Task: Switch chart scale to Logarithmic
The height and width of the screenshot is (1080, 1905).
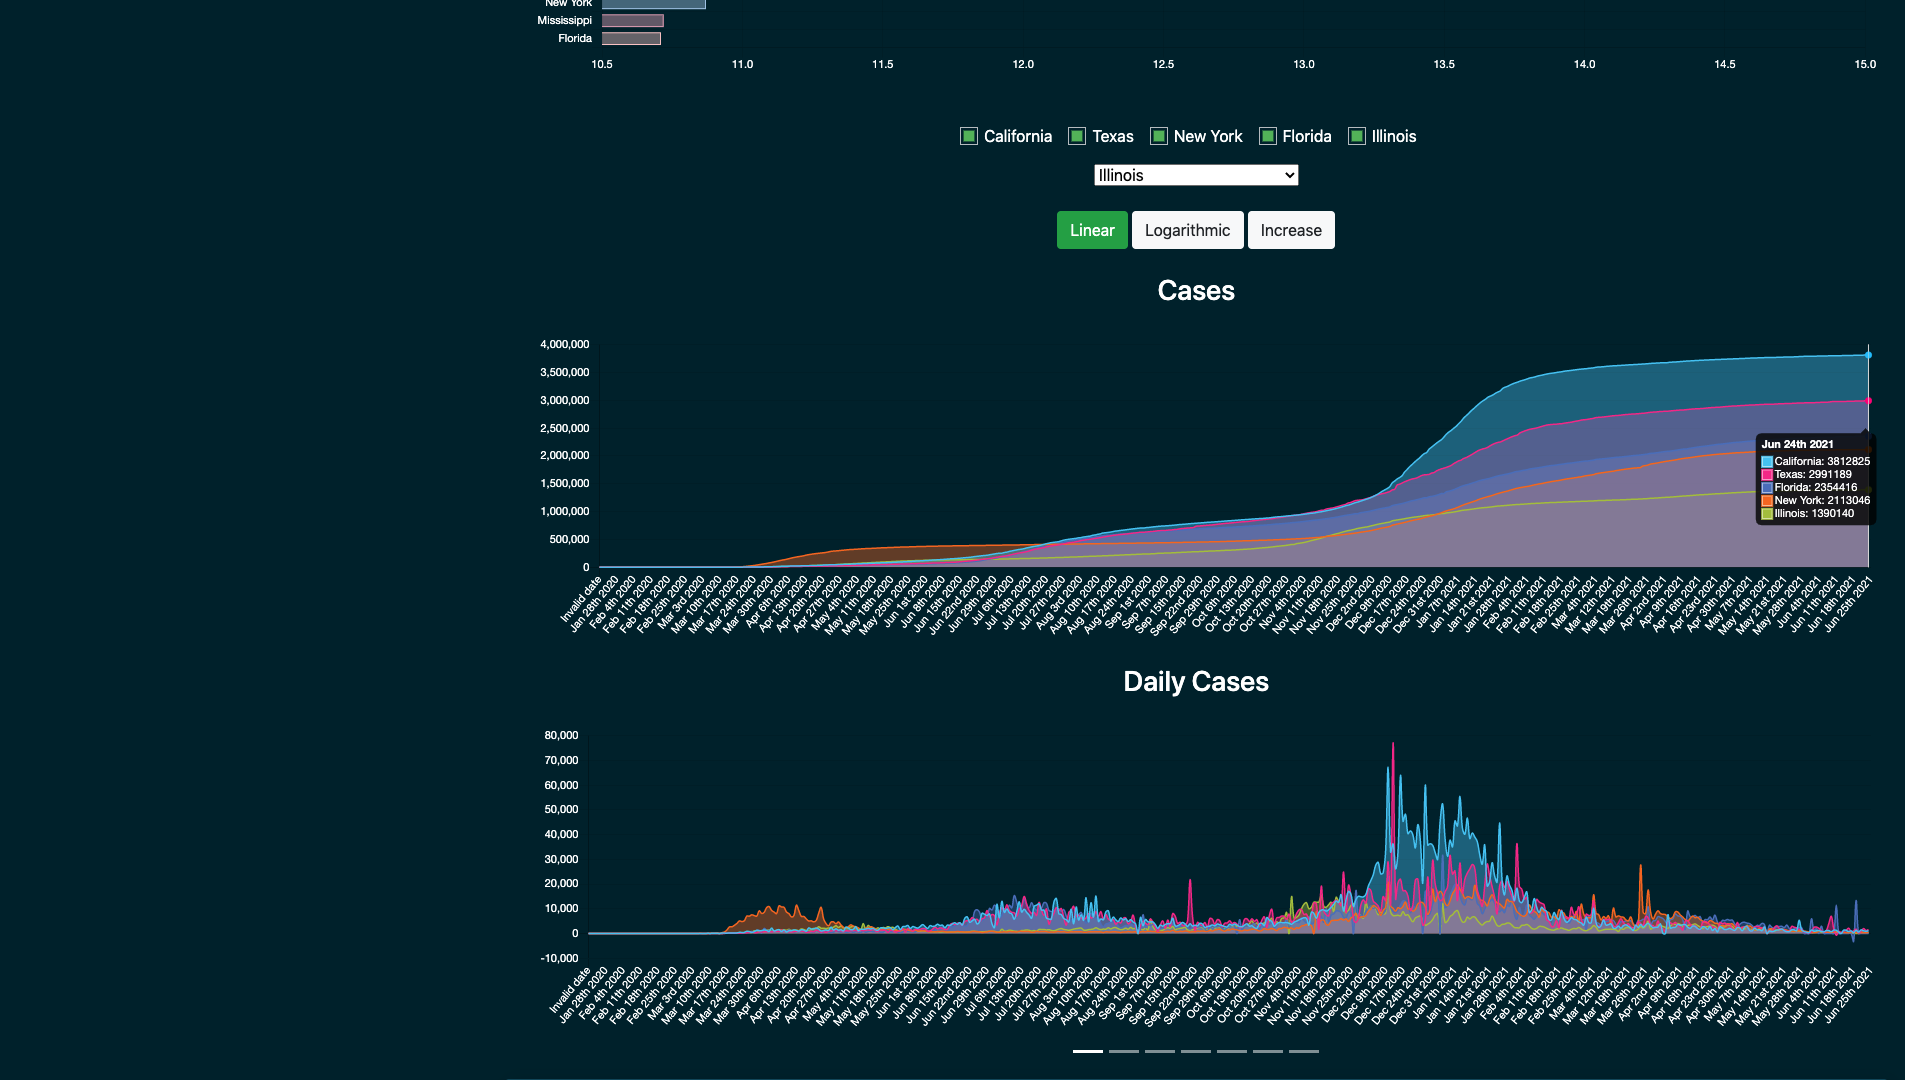Action: pos(1188,230)
